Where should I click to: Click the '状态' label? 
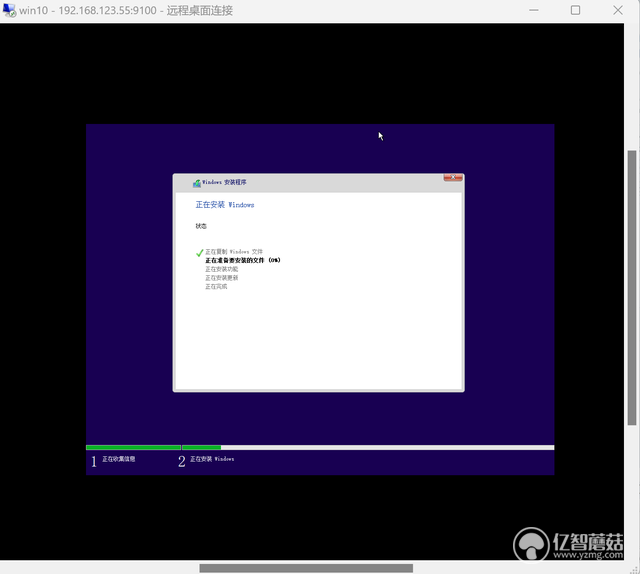(201, 226)
